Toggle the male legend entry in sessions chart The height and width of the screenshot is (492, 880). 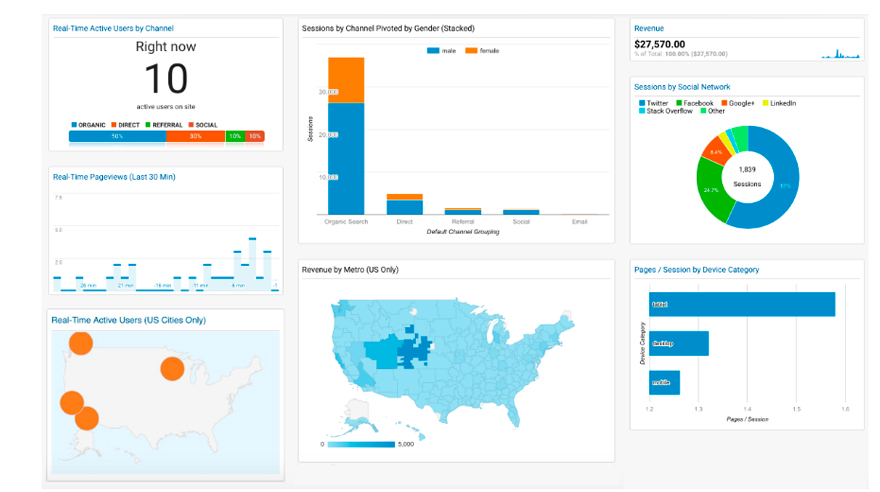439,50
